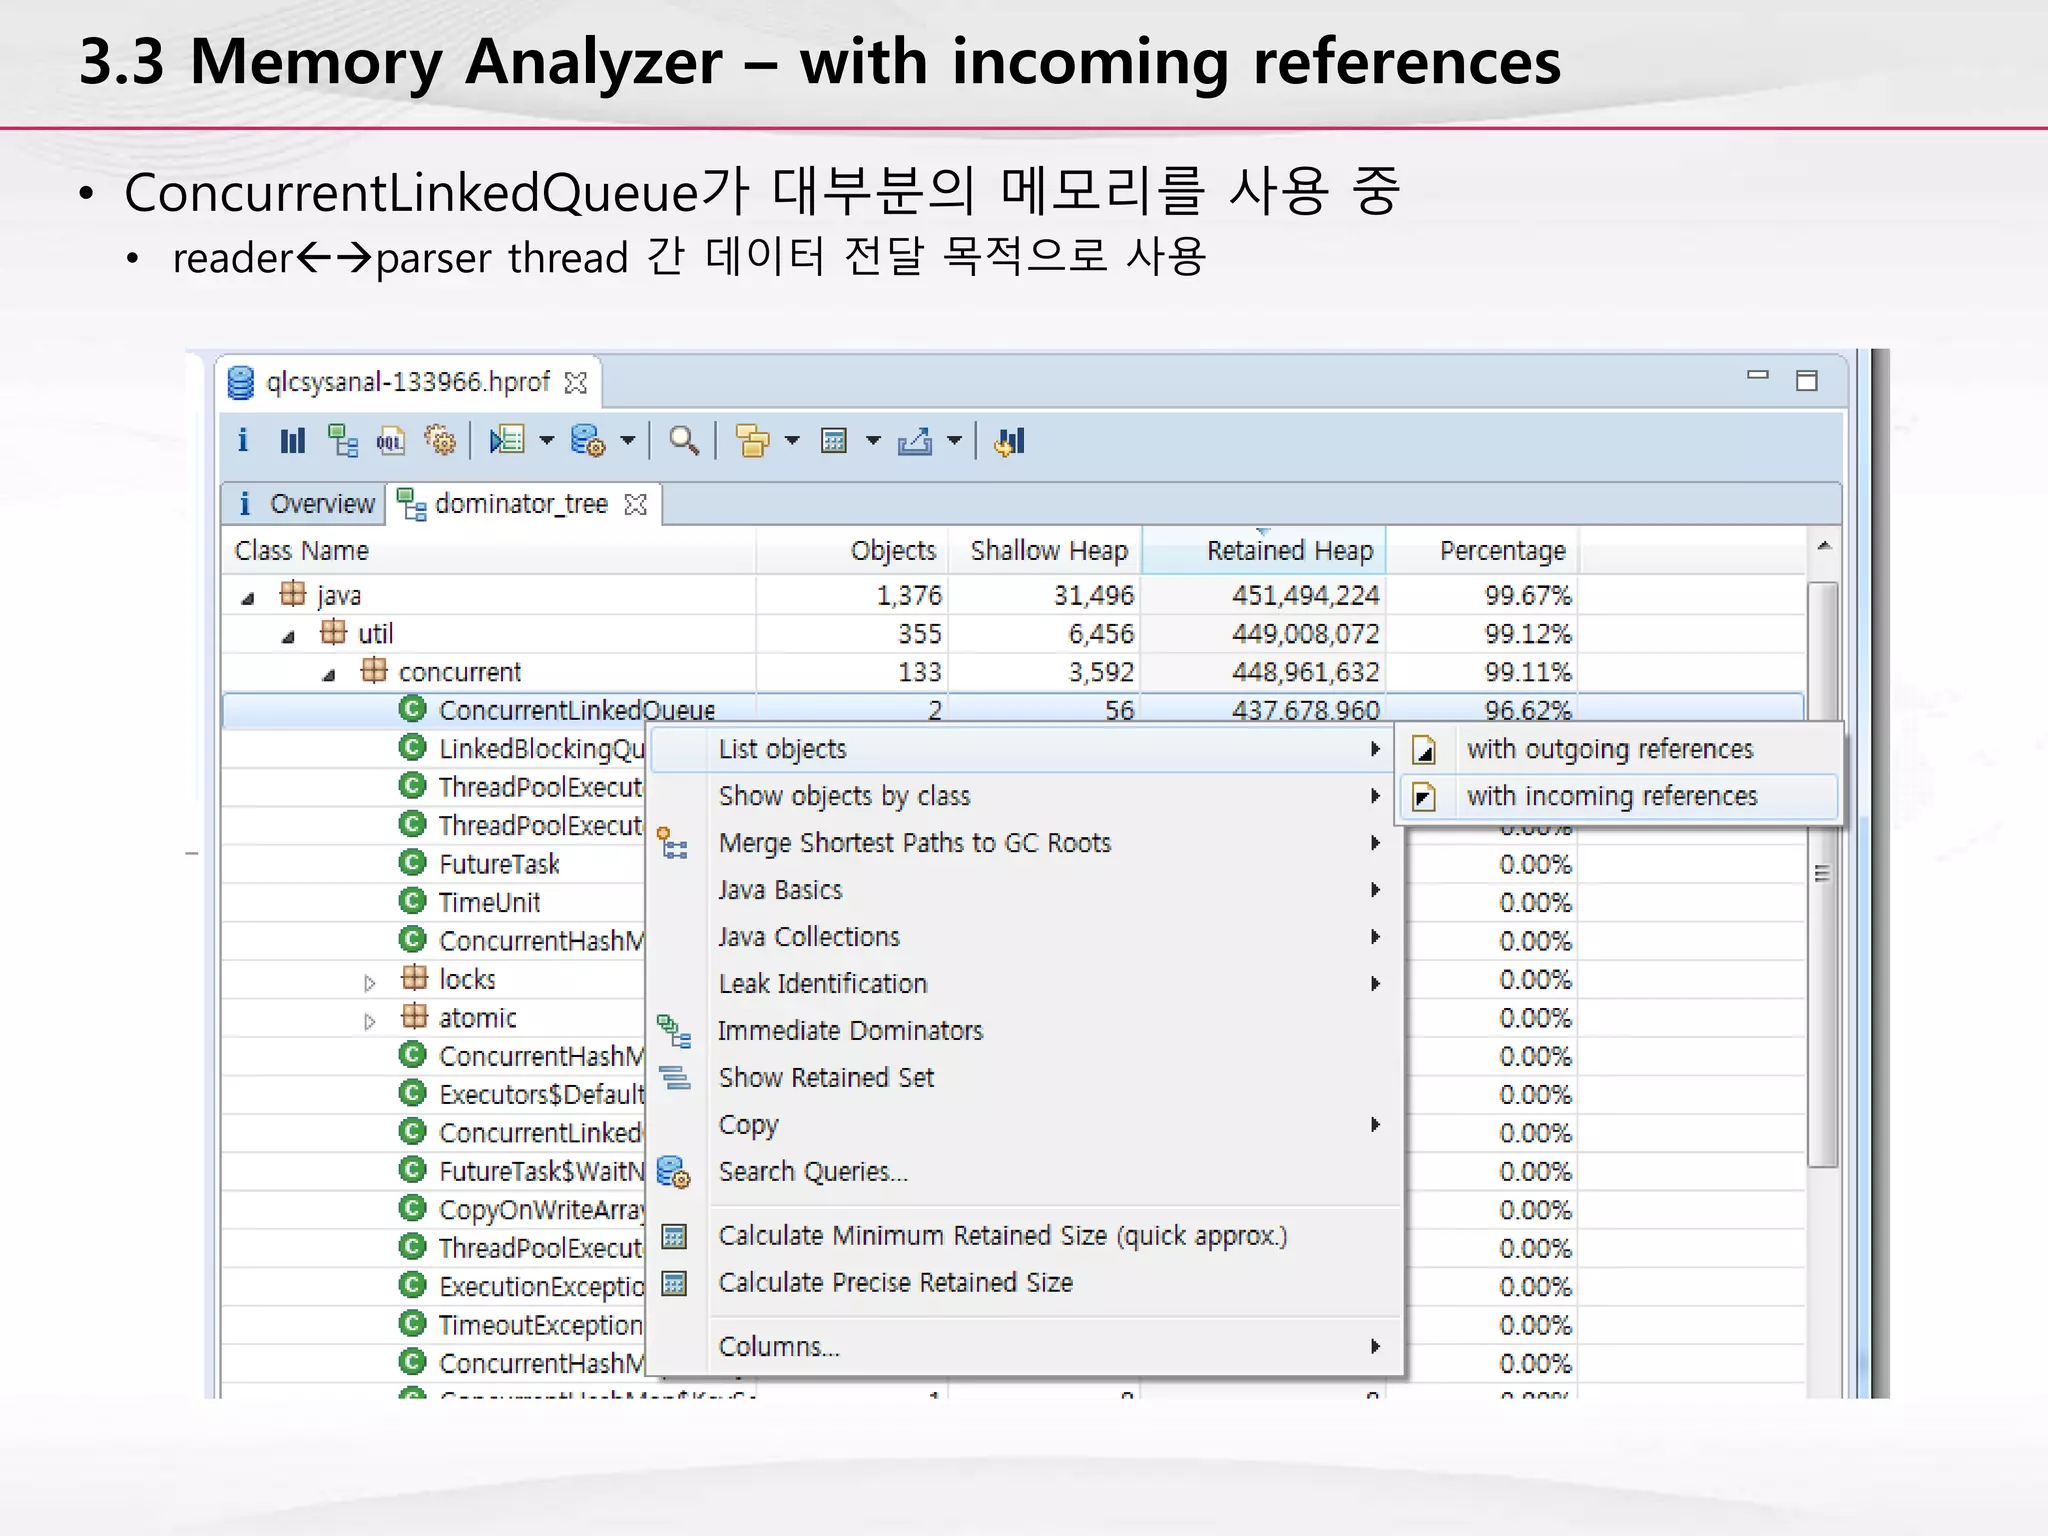Sort by the Shallow Heap column
This screenshot has width=2048, height=1536.
(x=1045, y=550)
